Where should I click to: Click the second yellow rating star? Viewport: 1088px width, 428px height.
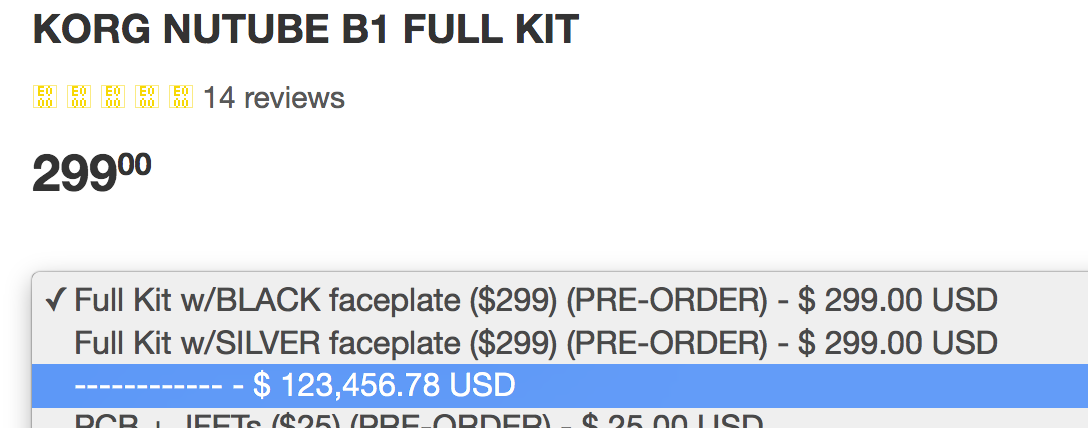(x=78, y=96)
